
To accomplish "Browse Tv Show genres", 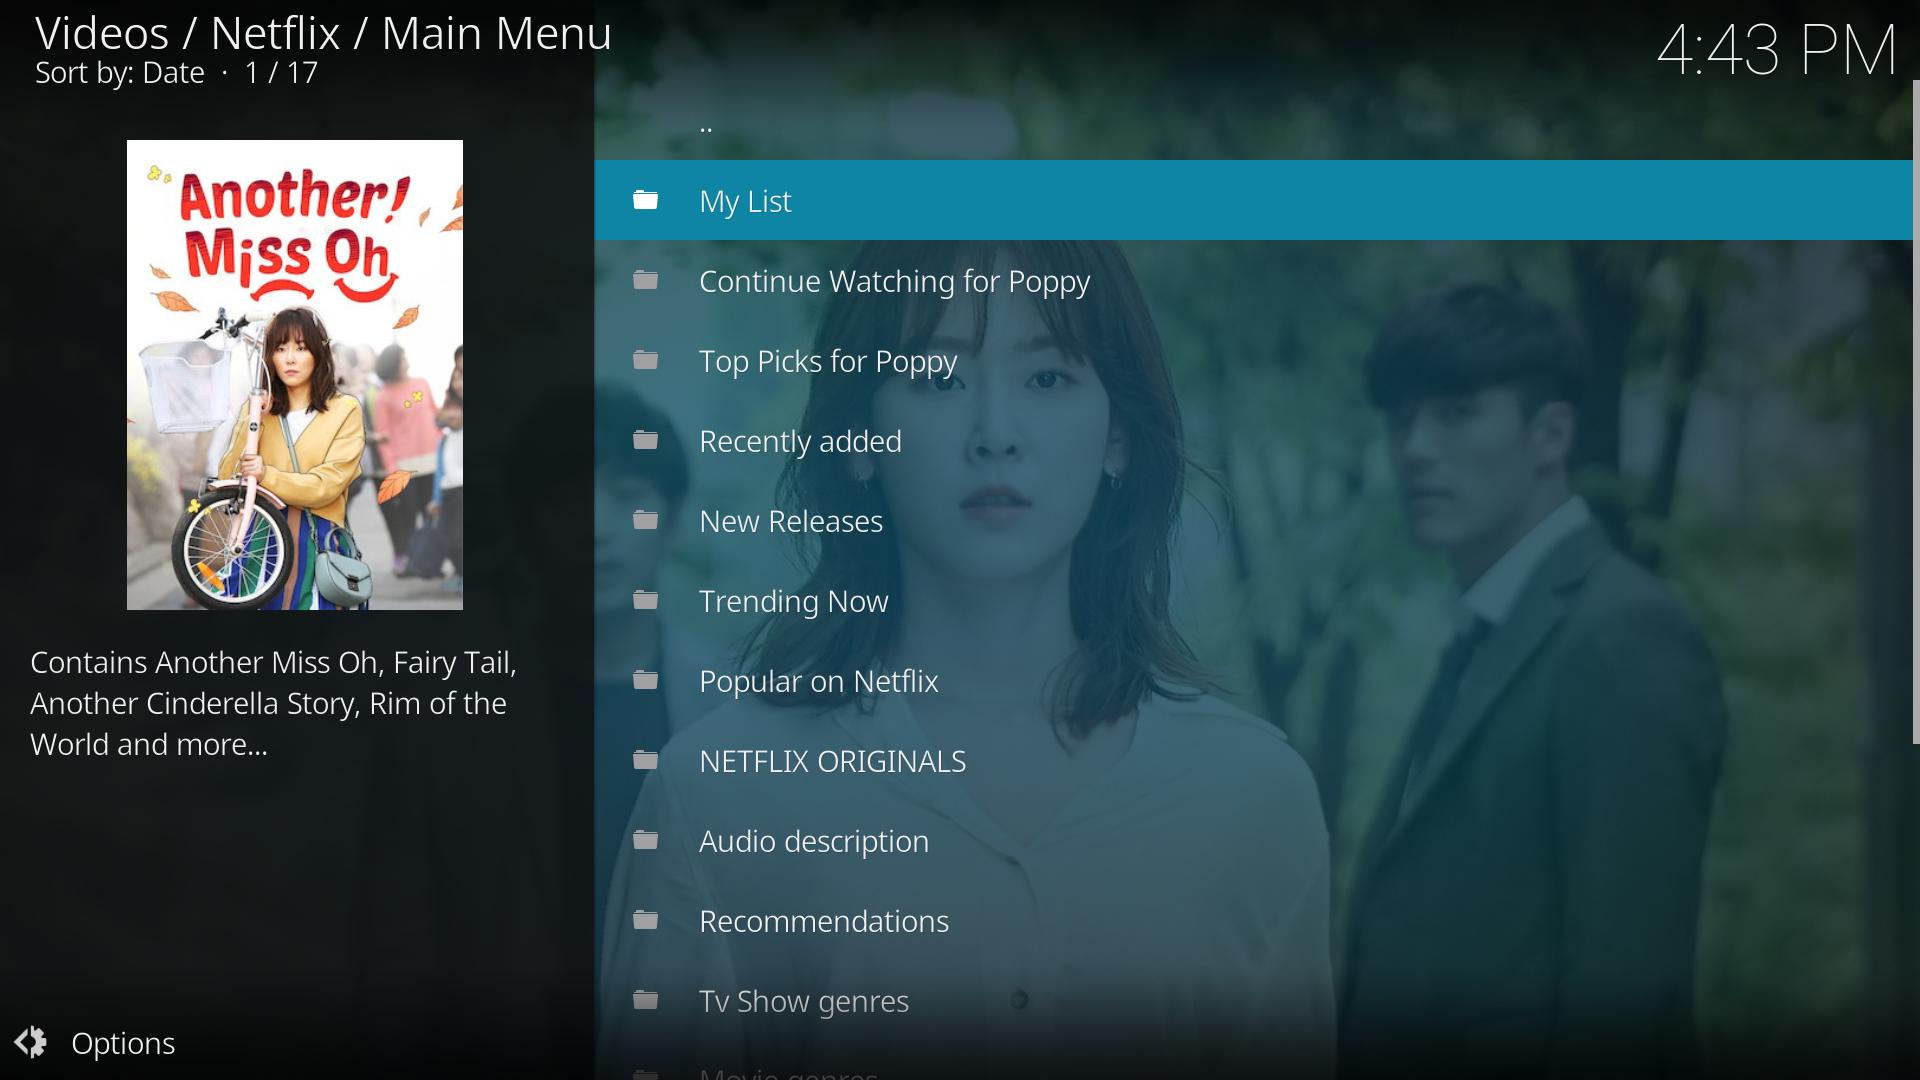I will click(x=1253, y=1000).
